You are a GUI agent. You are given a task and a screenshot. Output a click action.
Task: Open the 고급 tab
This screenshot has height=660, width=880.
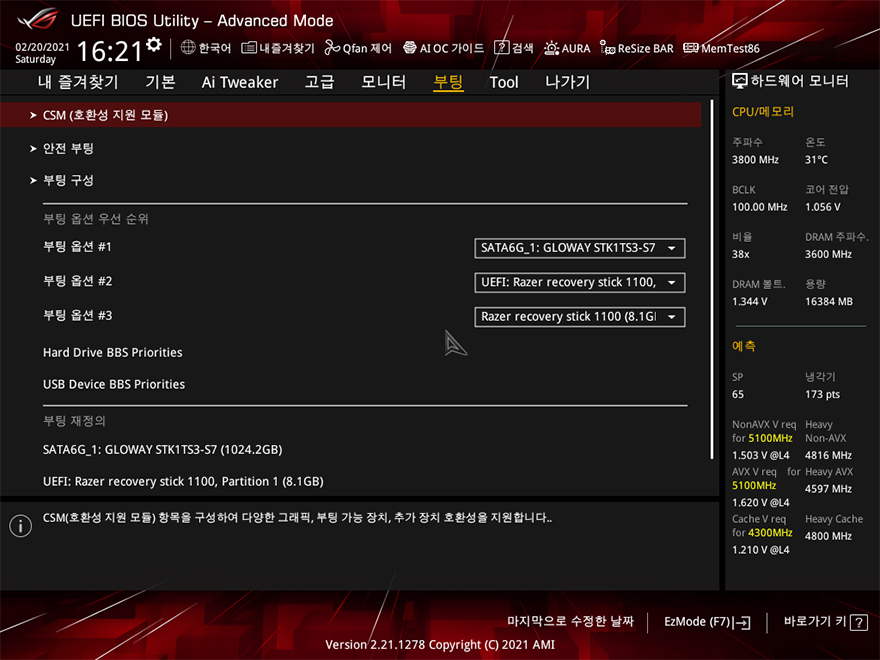pyautogui.click(x=319, y=82)
